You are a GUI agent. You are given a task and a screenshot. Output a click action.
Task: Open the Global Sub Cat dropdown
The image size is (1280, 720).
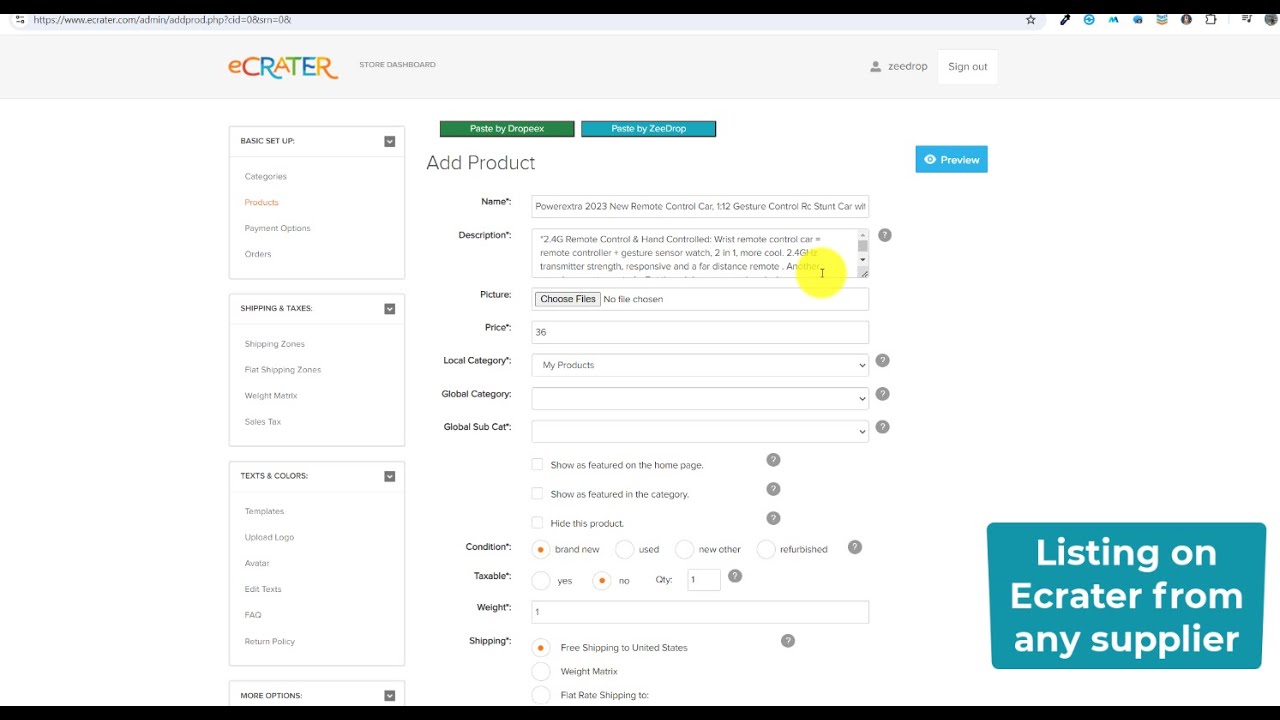tap(700, 431)
